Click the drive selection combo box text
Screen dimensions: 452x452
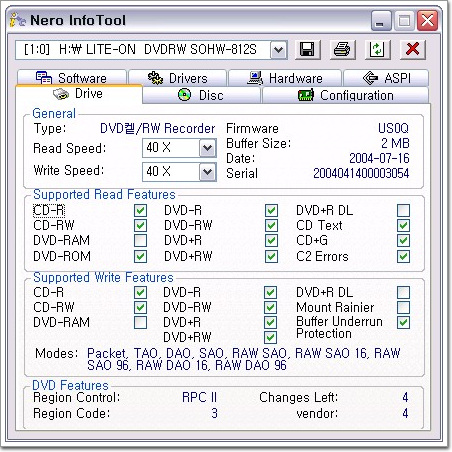click(x=140, y=50)
